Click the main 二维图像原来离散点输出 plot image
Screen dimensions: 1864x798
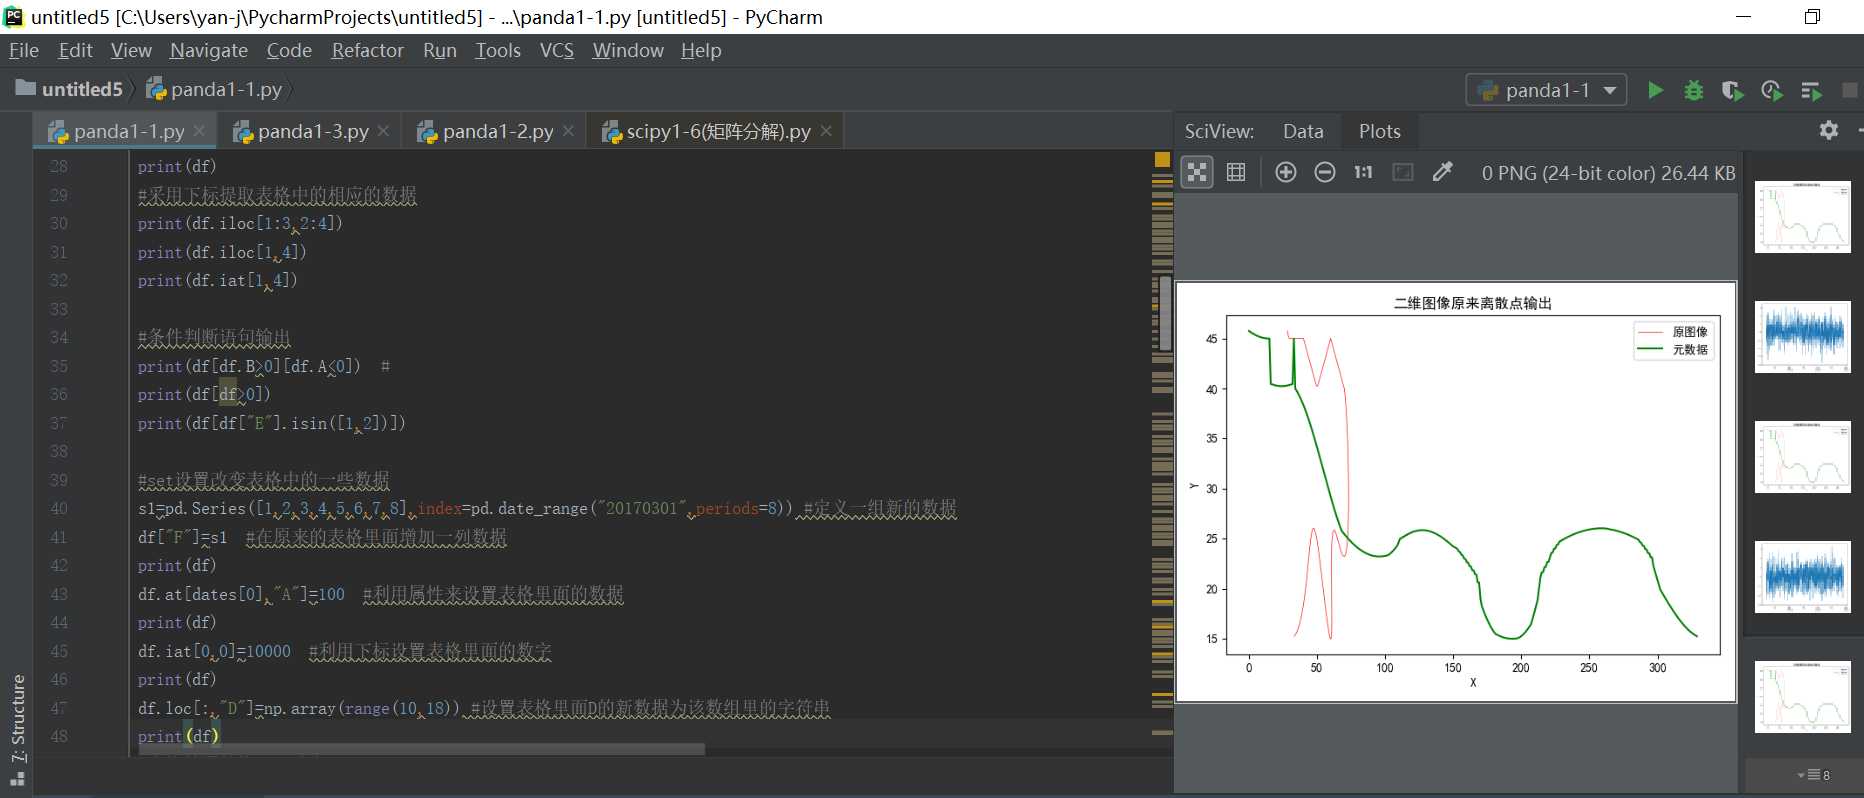click(1456, 492)
